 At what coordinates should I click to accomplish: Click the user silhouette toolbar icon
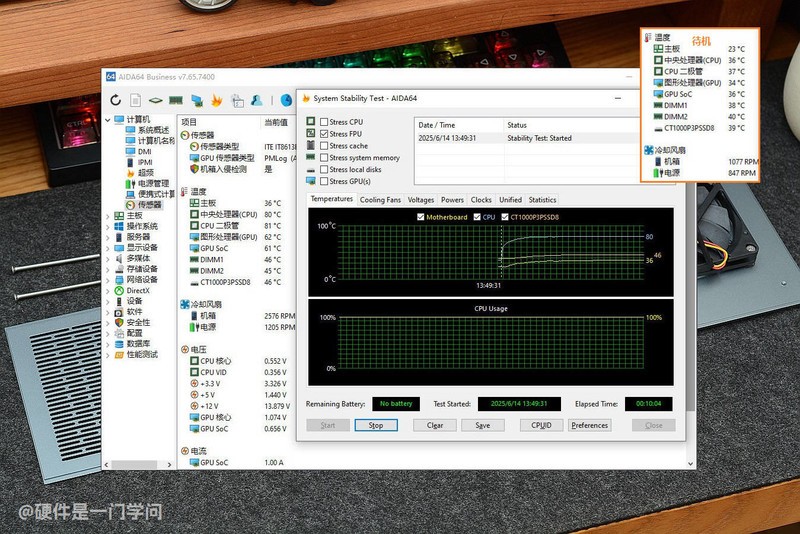coord(257,100)
